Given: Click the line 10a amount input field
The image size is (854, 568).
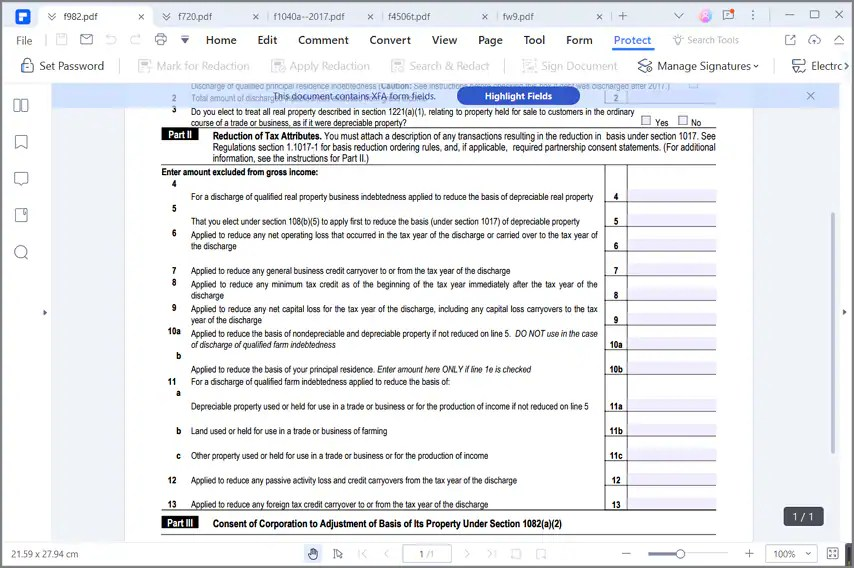Looking at the screenshot, I should 671,344.
